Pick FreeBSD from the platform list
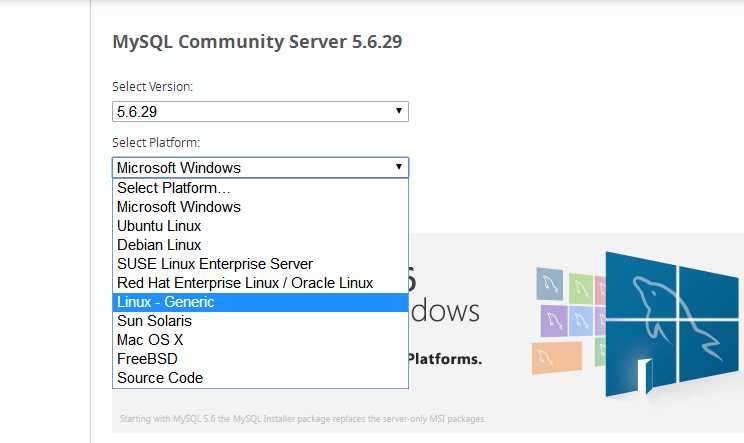The width and height of the screenshot is (744, 443). point(260,359)
